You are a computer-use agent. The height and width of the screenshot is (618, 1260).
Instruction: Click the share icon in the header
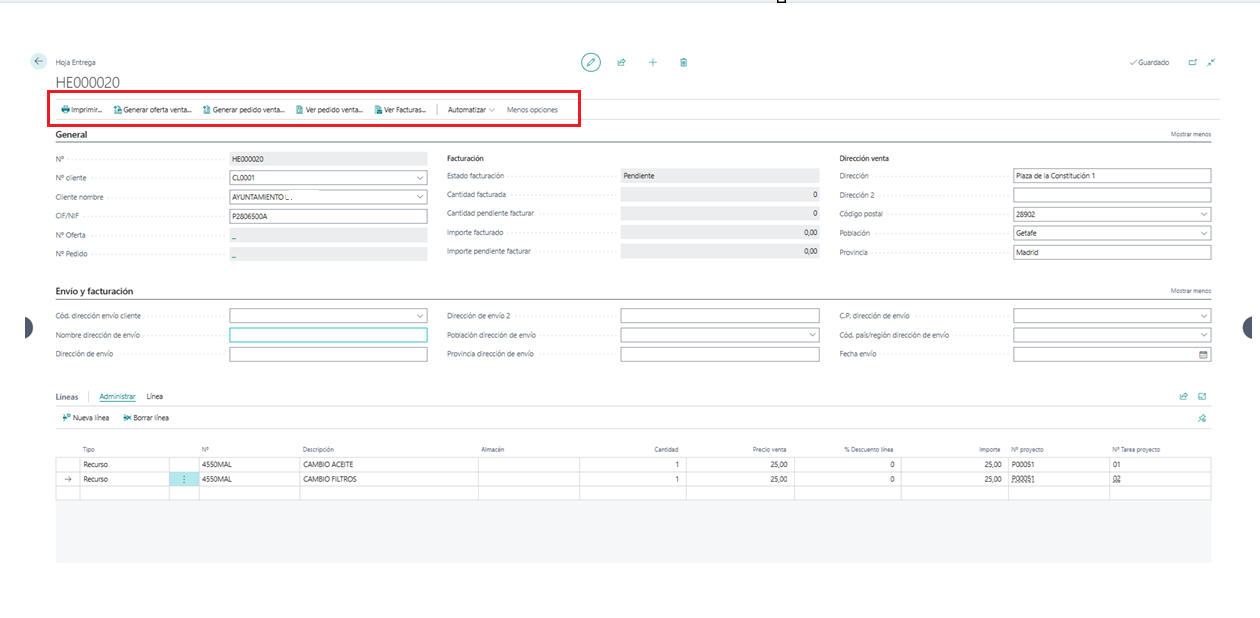621,62
